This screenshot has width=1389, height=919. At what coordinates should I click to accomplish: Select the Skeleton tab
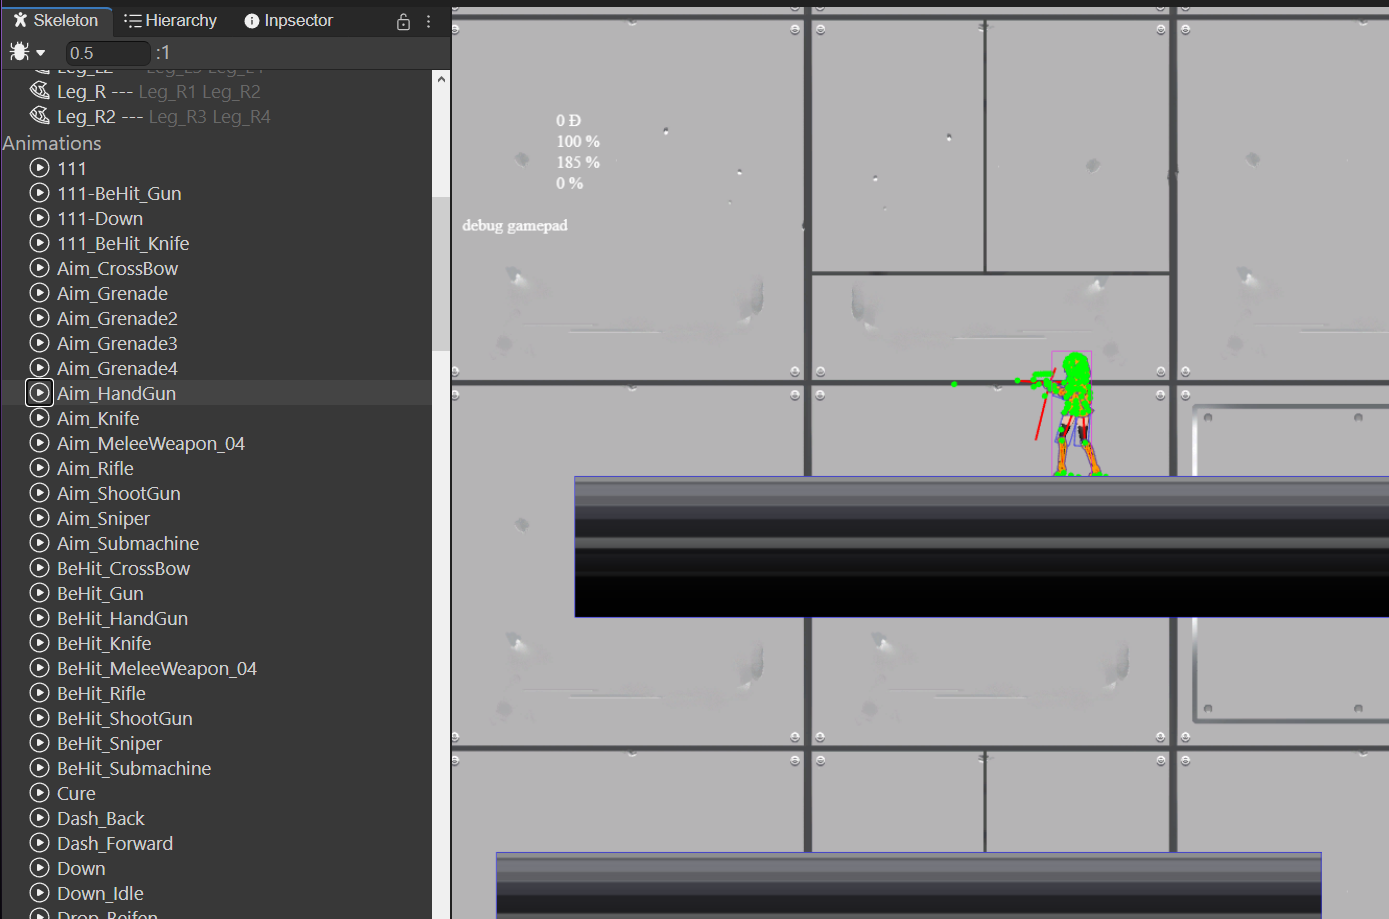[x=56, y=21]
